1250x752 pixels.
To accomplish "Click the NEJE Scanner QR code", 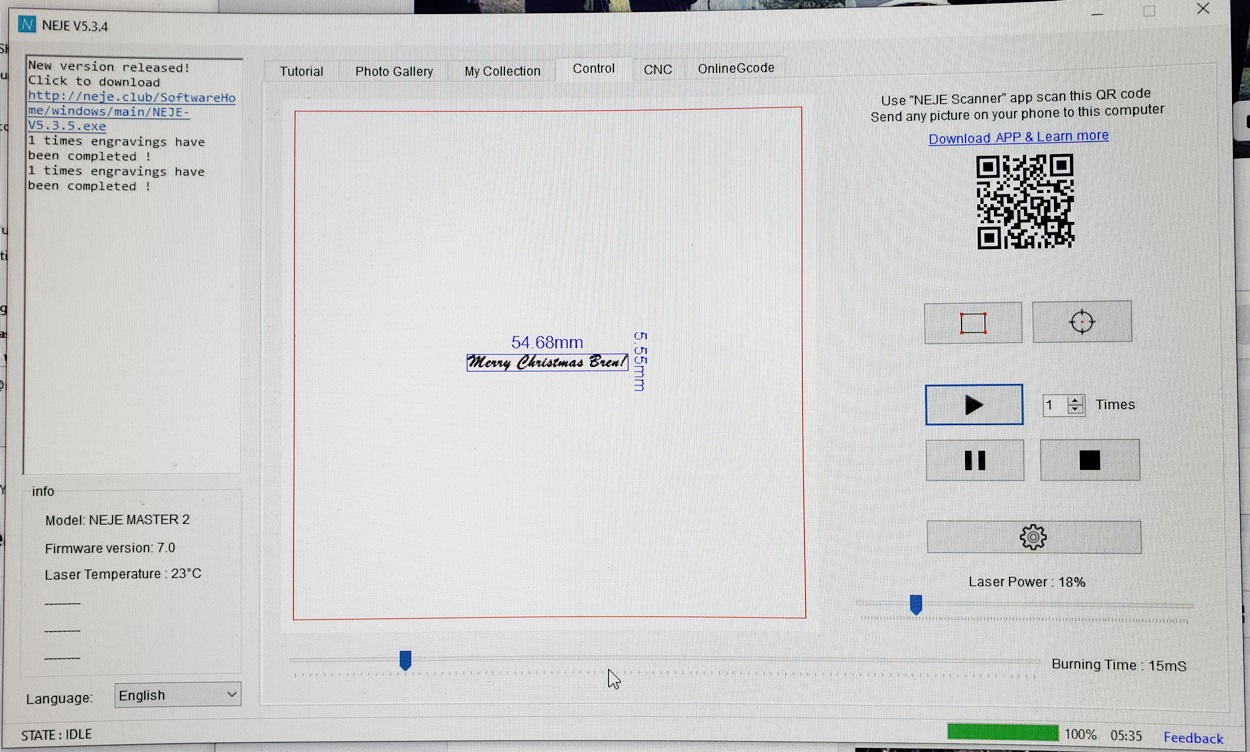I will (x=1025, y=201).
